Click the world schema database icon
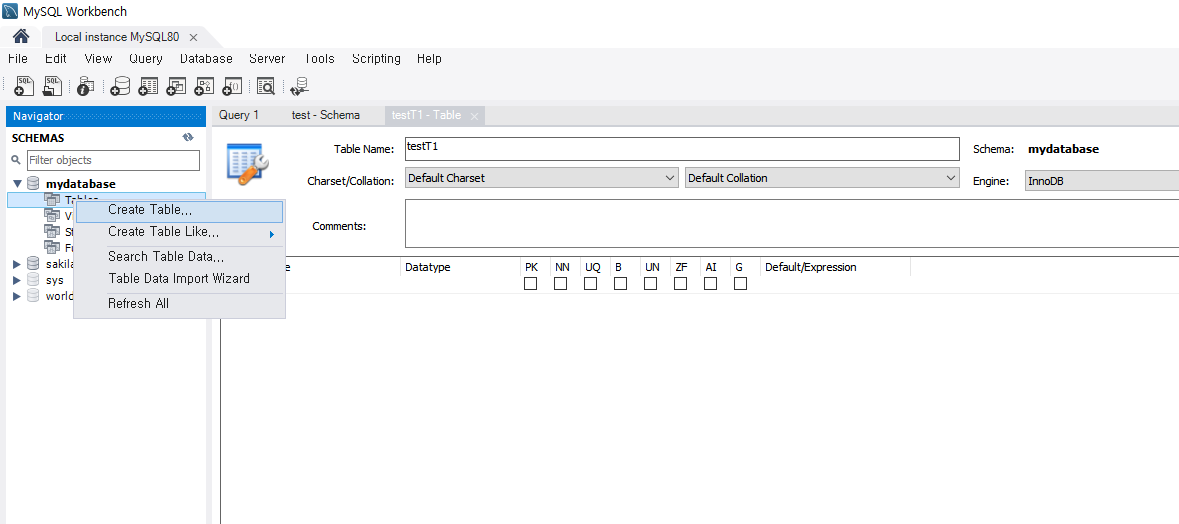 (33, 295)
